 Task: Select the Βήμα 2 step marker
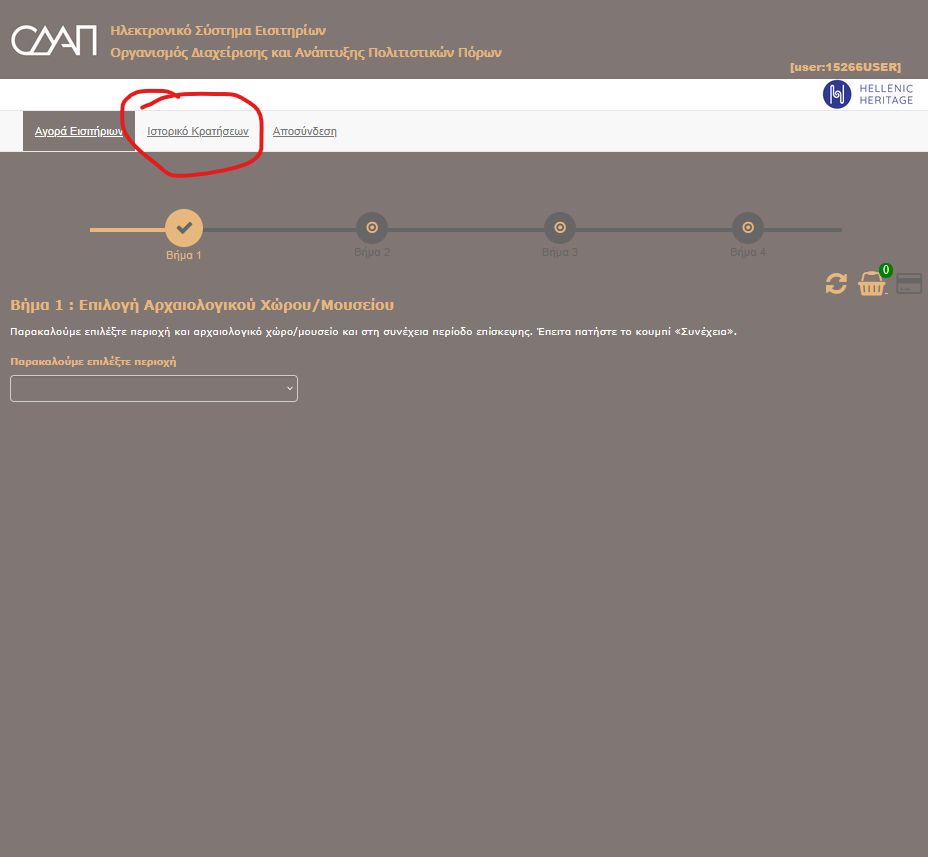(372, 228)
